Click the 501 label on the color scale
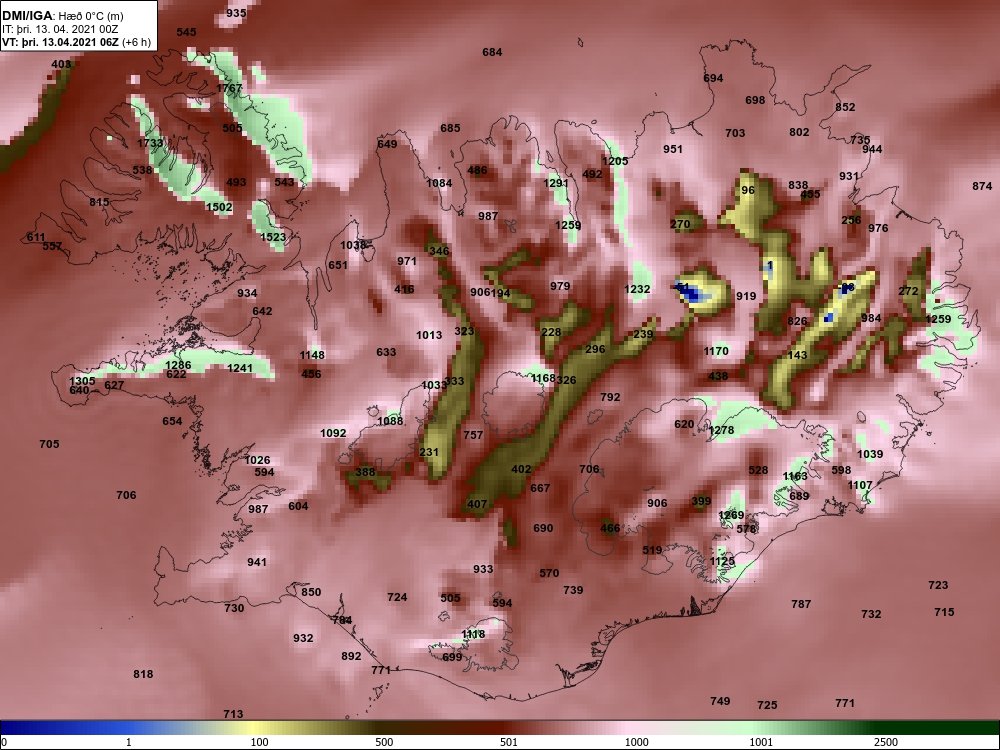This screenshot has width=1000, height=750. pyautogui.click(x=509, y=742)
